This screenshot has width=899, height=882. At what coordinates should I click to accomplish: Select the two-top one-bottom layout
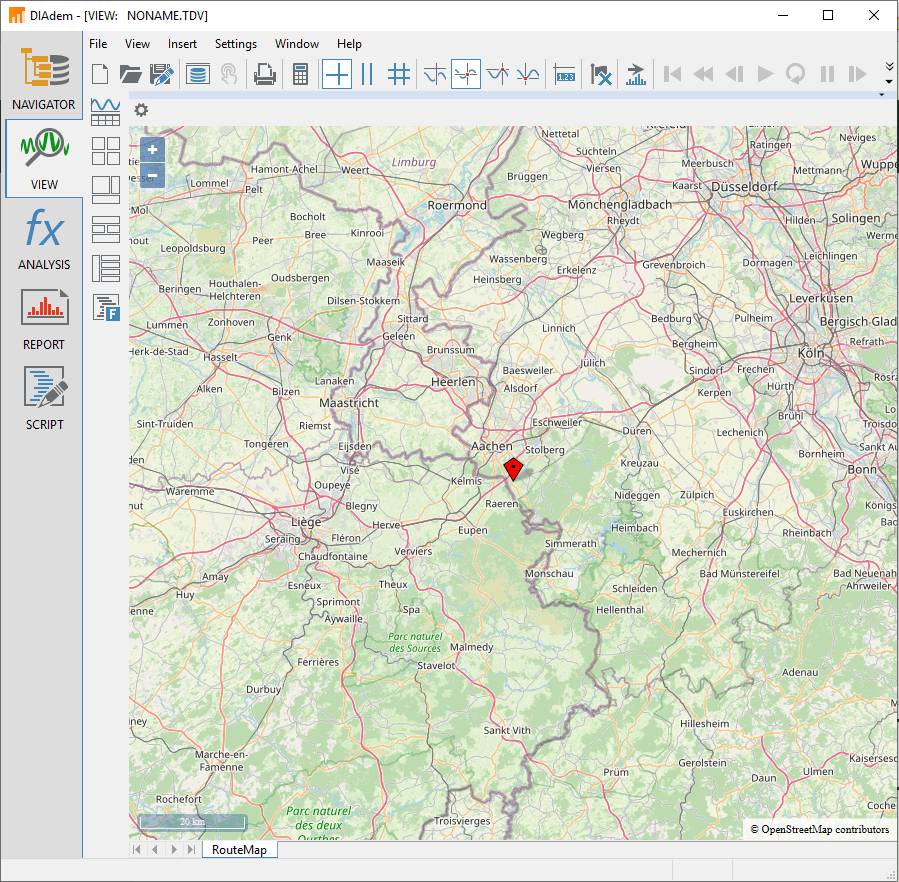click(105, 190)
